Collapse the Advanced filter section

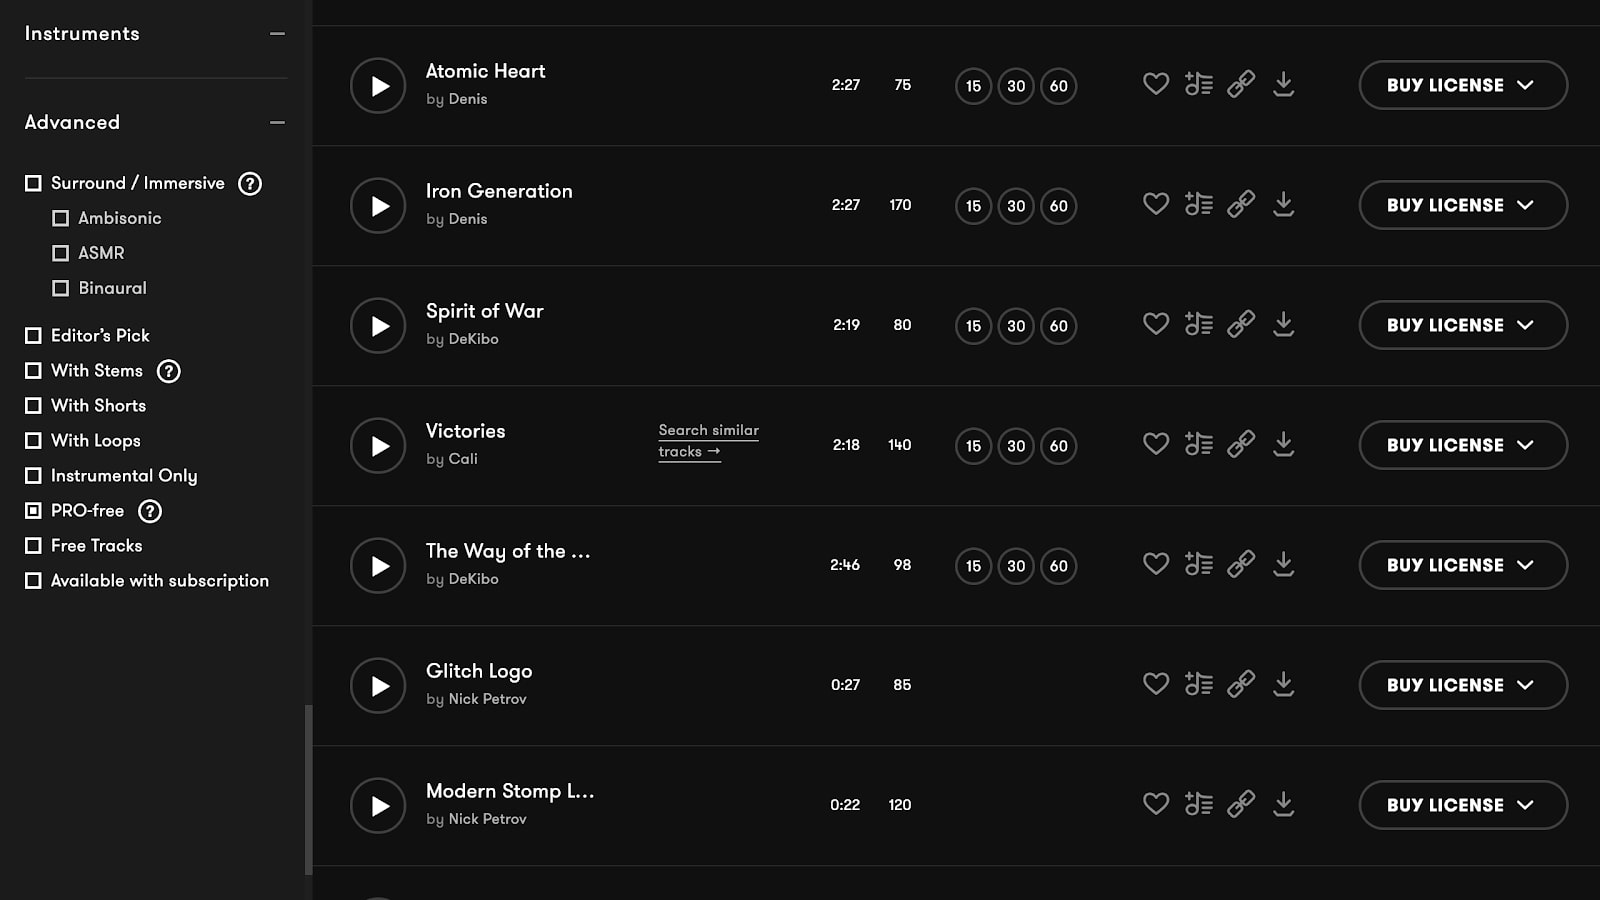coord(277,122)
